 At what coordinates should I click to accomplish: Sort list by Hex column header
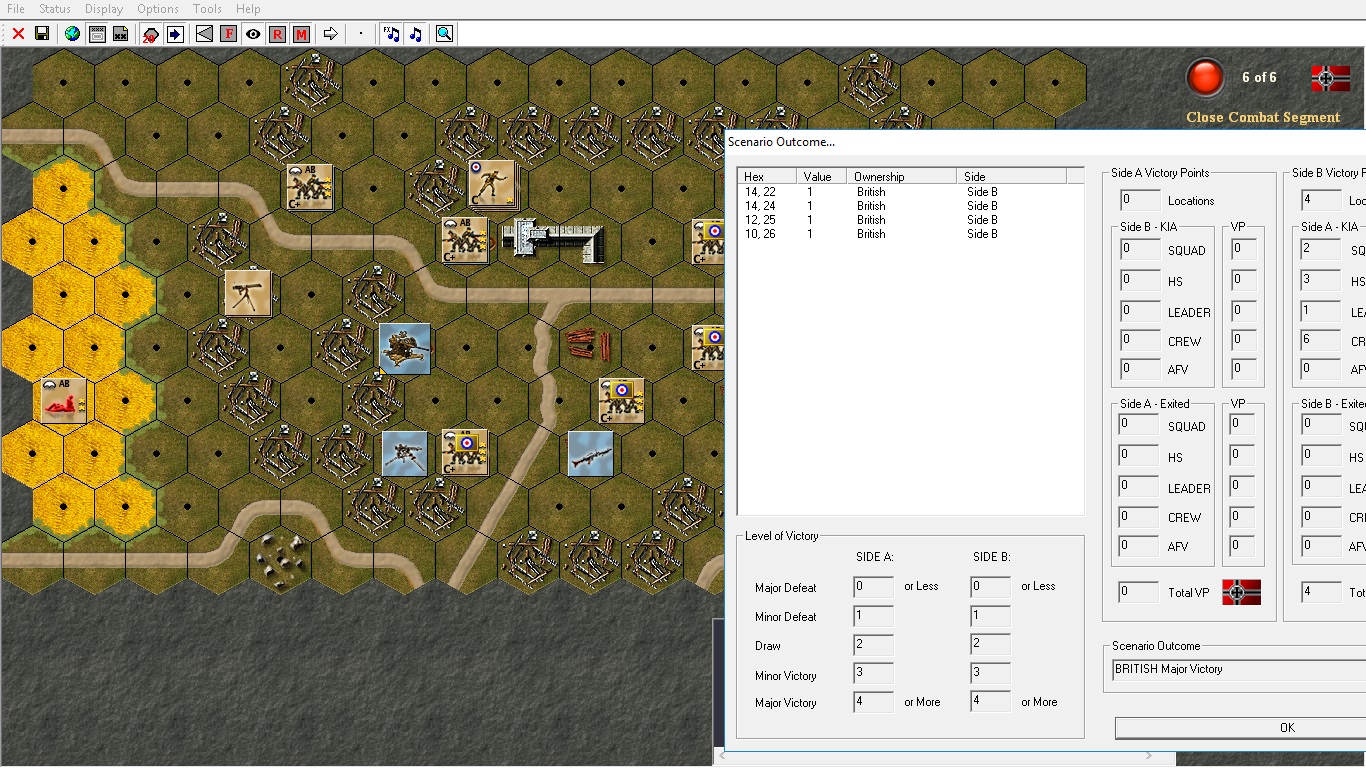point(767,177)
